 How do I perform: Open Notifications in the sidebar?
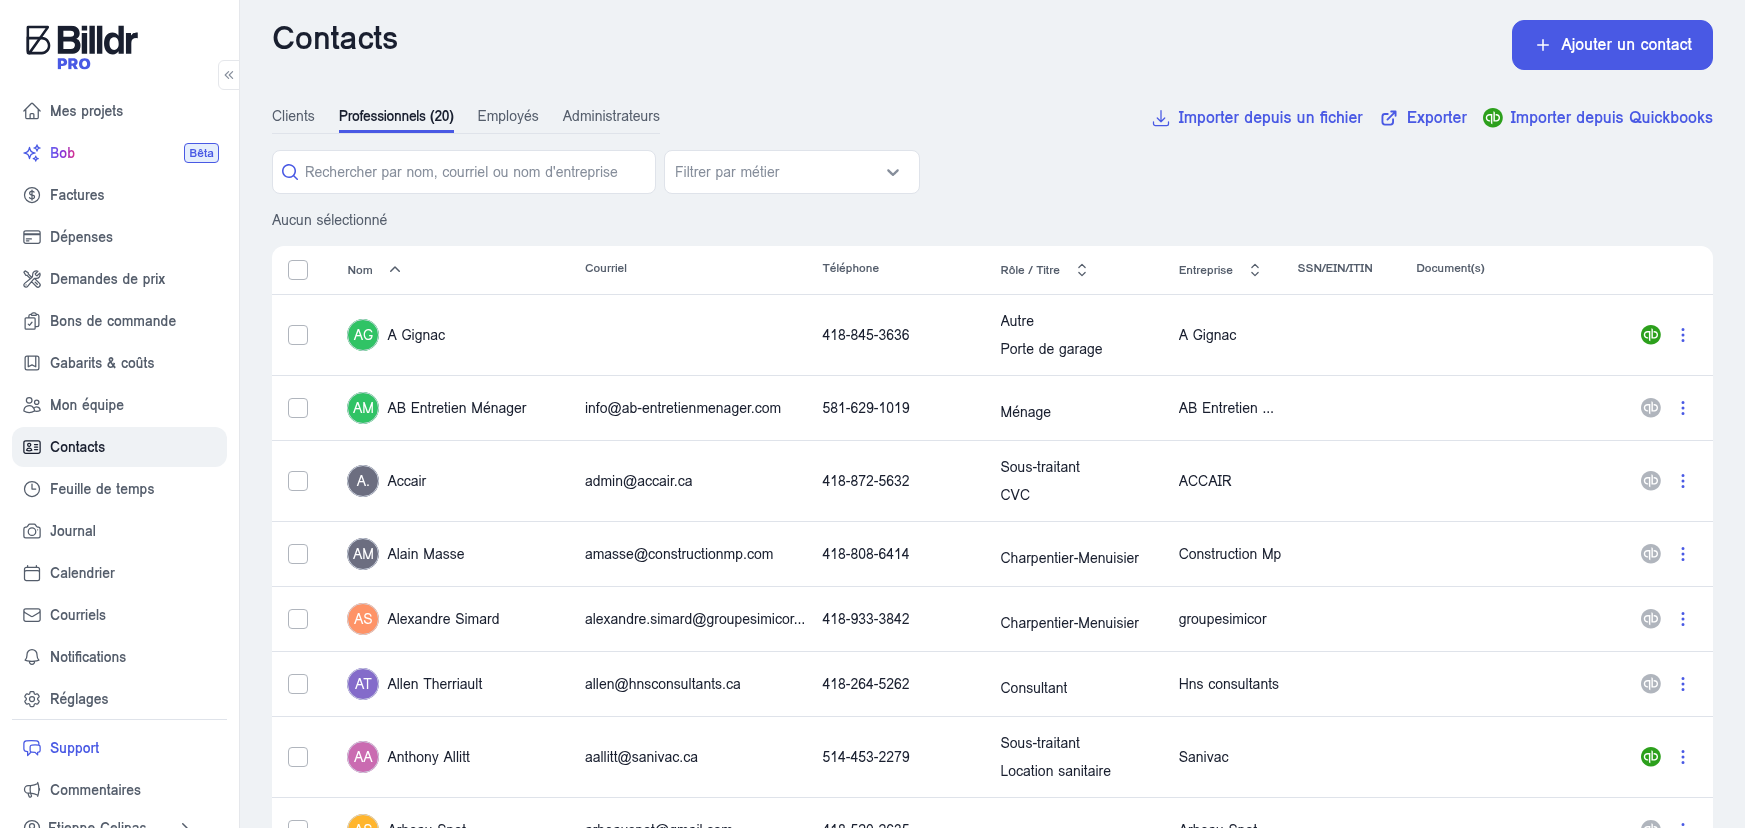[119, 657]
